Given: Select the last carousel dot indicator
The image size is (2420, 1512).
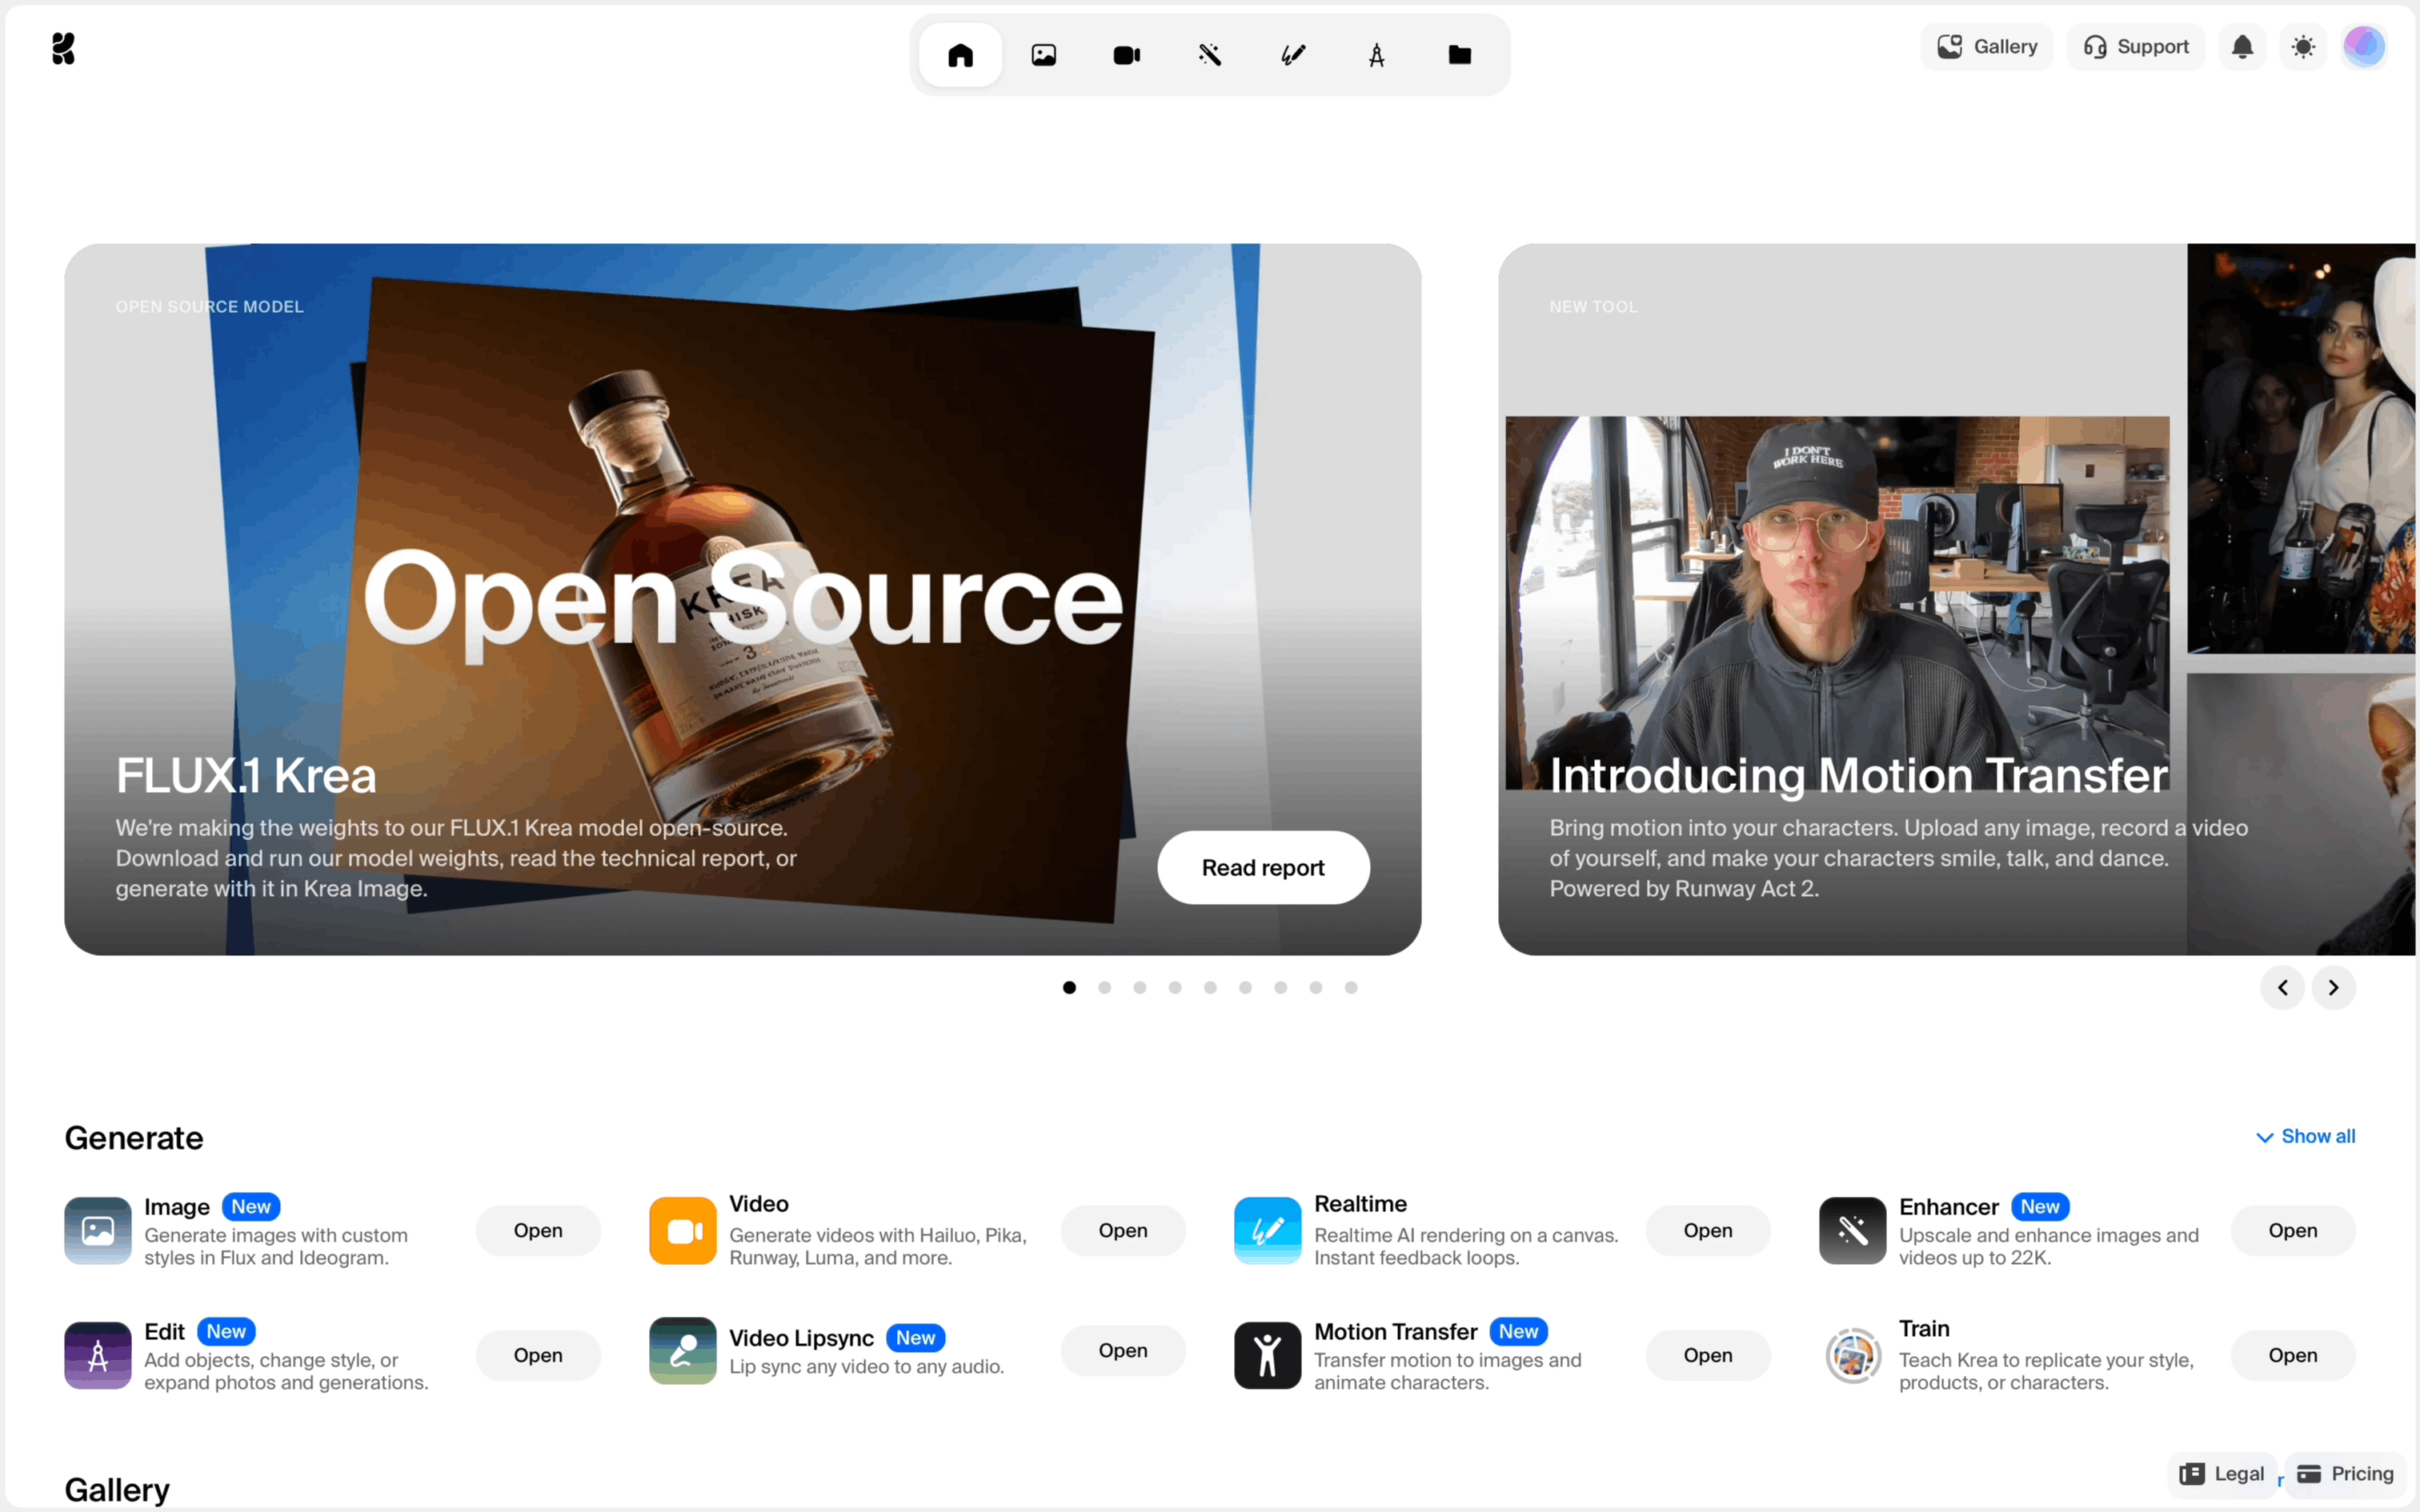Looking at the screenshot, I should (1351, 987).
